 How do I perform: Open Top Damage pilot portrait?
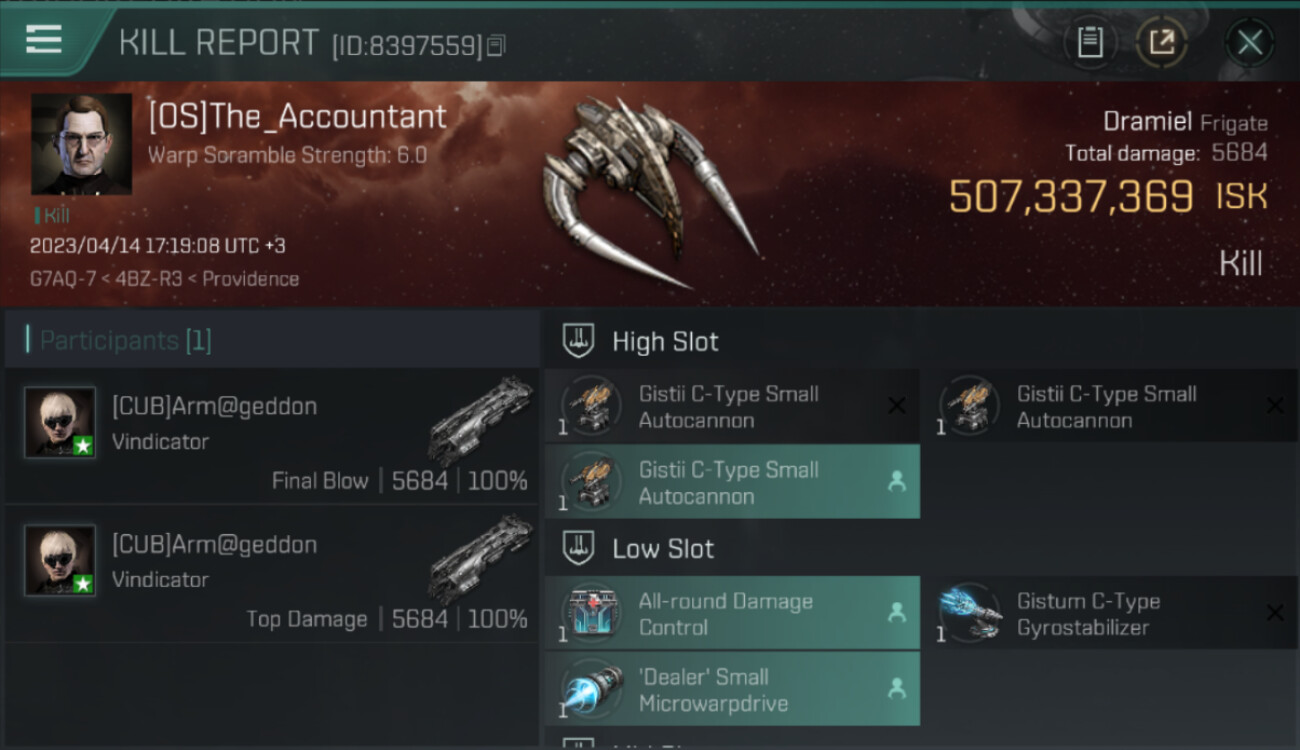(60, 560)
